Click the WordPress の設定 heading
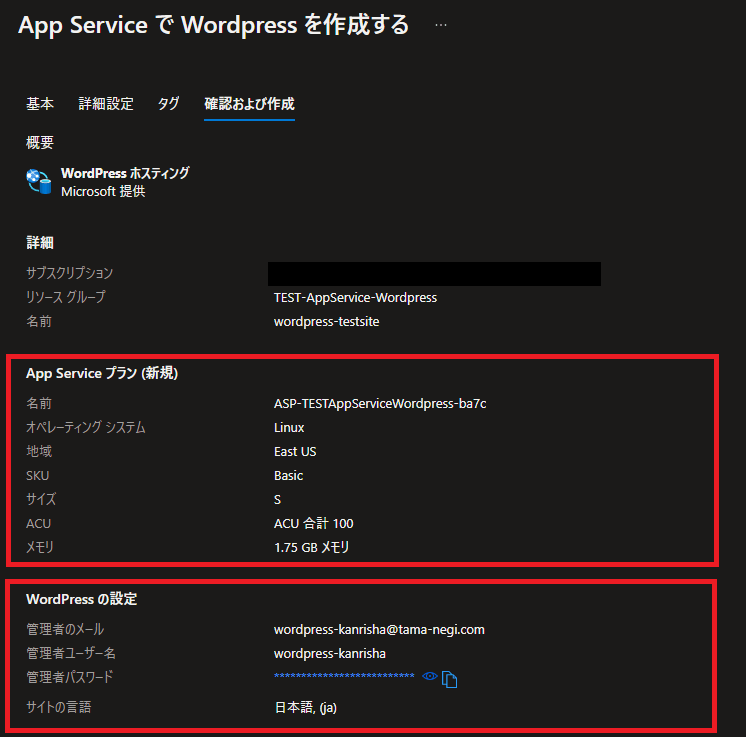Screen dimensions: 746x737 [x=81, y=599]
